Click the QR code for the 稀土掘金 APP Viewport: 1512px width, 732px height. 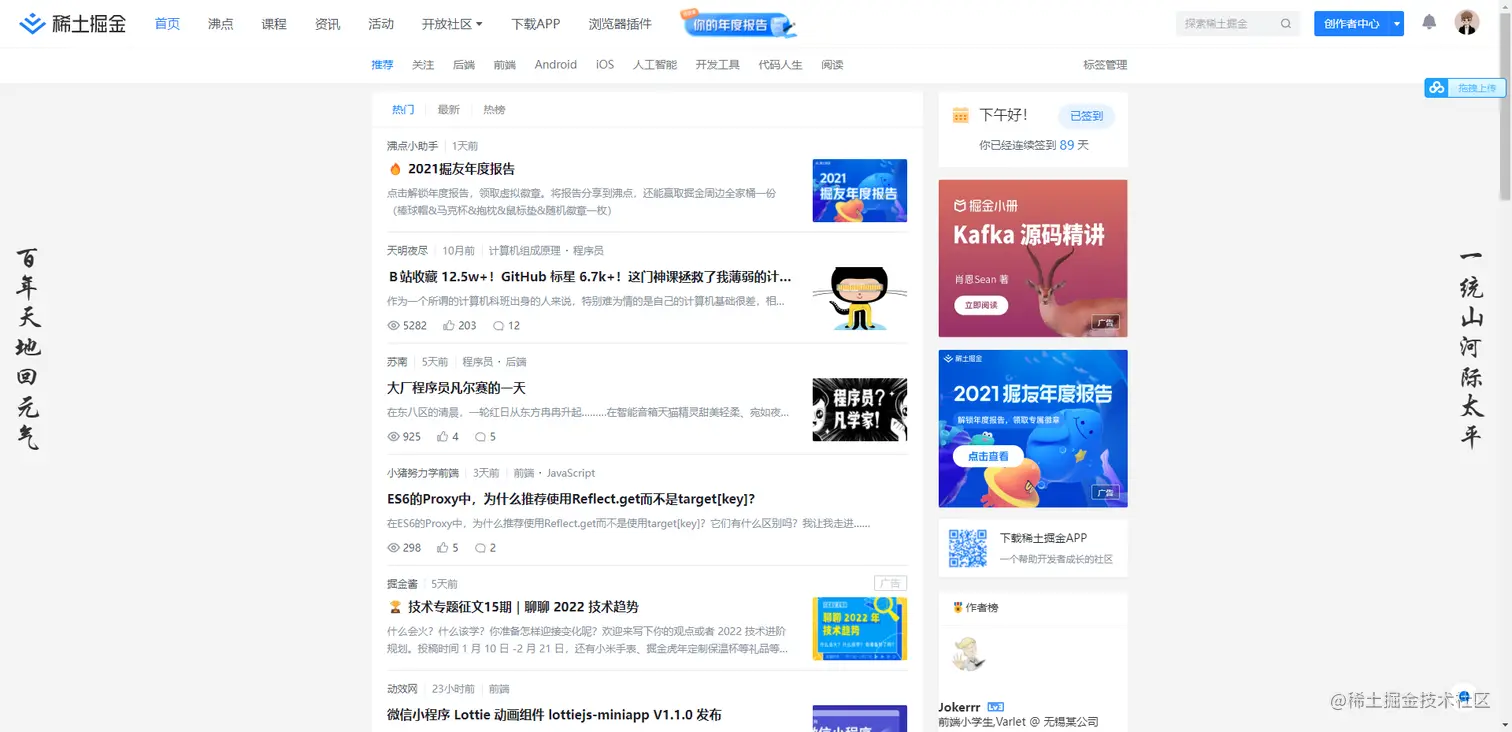point(968,548)
